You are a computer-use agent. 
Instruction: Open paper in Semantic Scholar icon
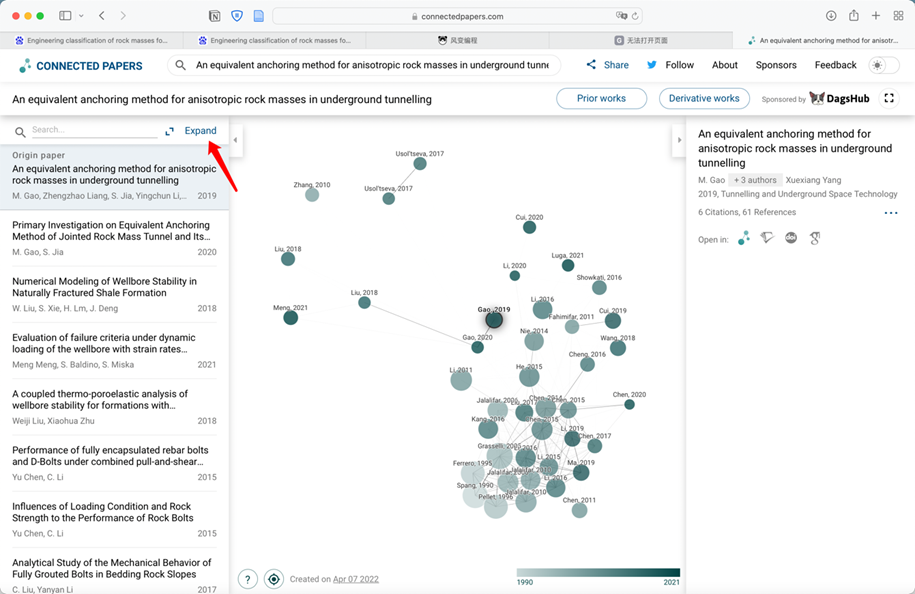767,238
